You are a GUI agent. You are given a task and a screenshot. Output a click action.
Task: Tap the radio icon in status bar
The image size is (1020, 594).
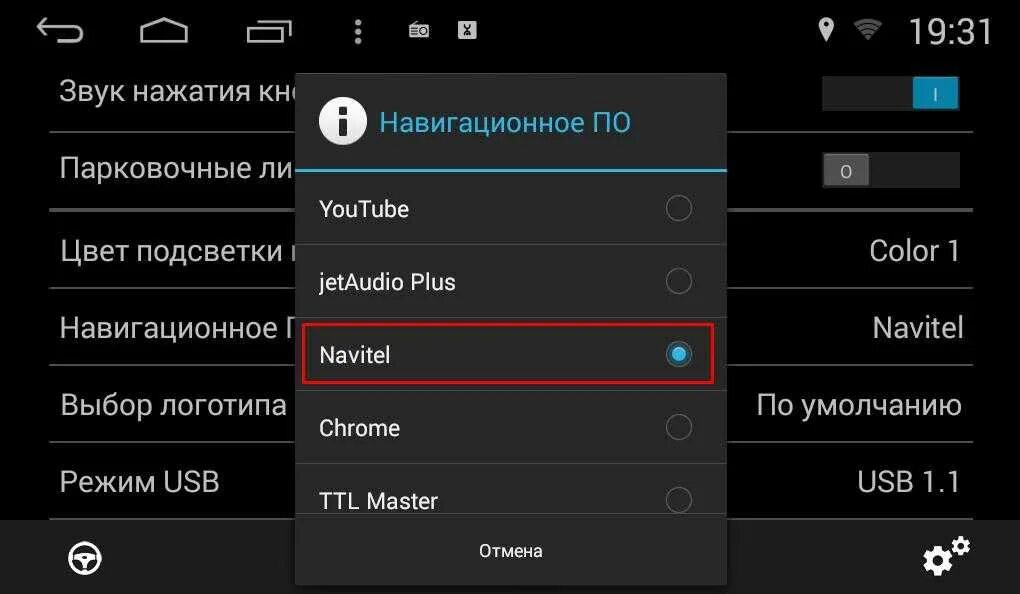point(418,30)
